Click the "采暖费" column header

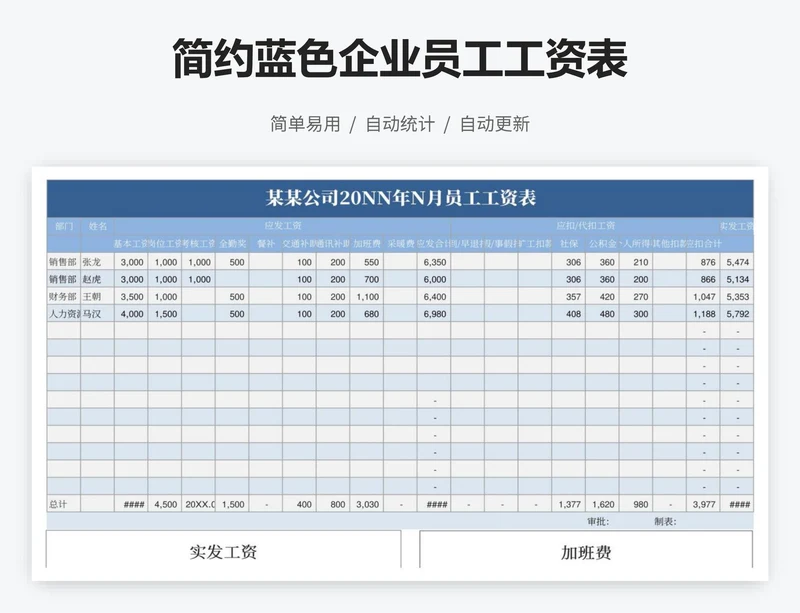coord(401,244)
